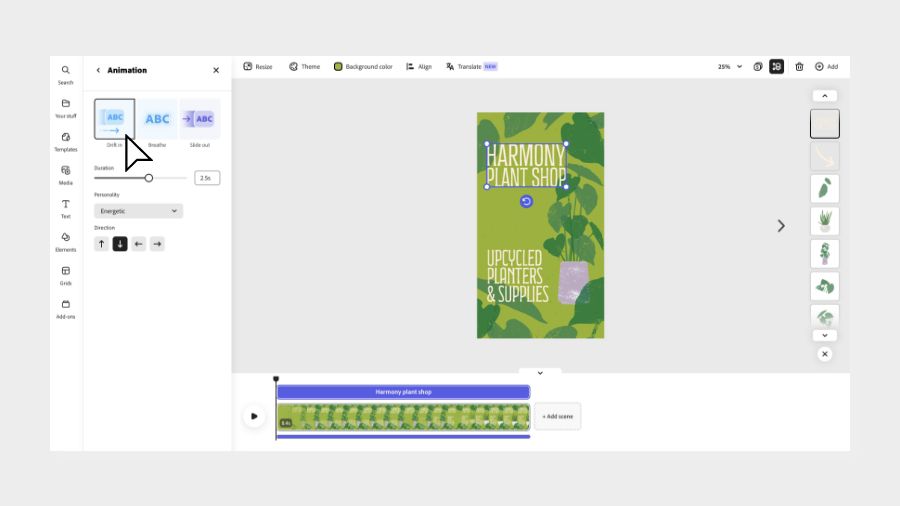This screenshot has height=506, width=900.
Task: Open the Align options
Action: [419, 67]
